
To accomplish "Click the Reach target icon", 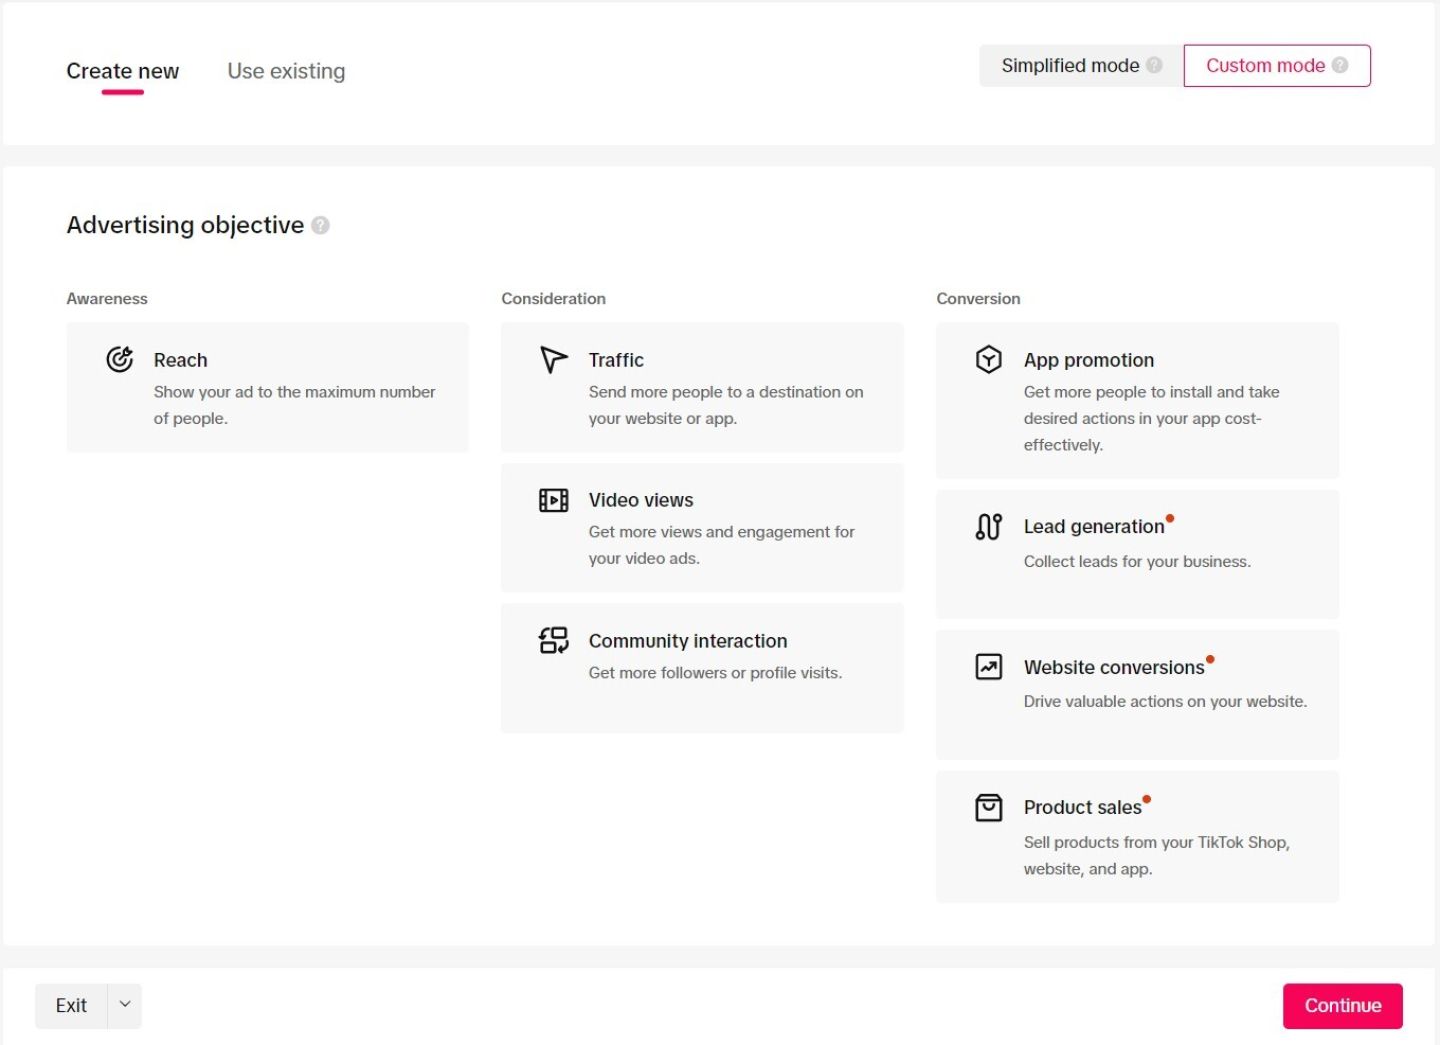I will click(120, 359).
